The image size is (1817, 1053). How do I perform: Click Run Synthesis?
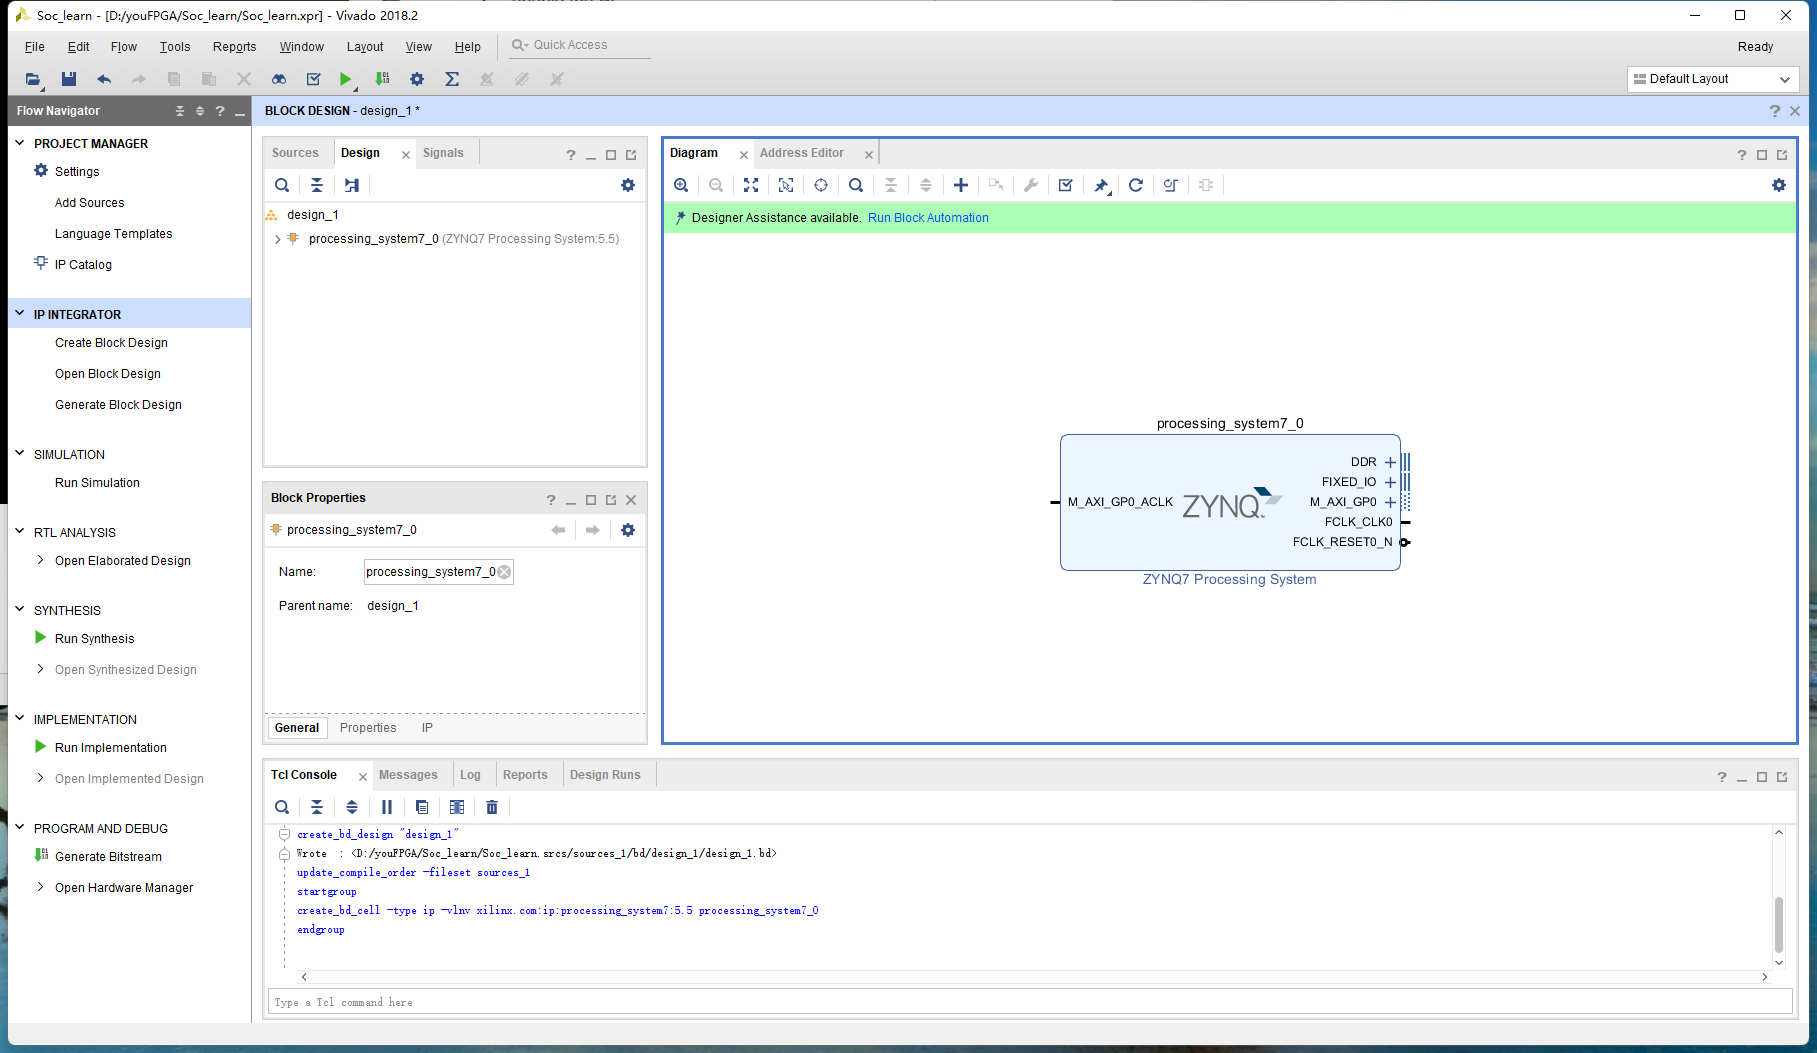point(94,639)
